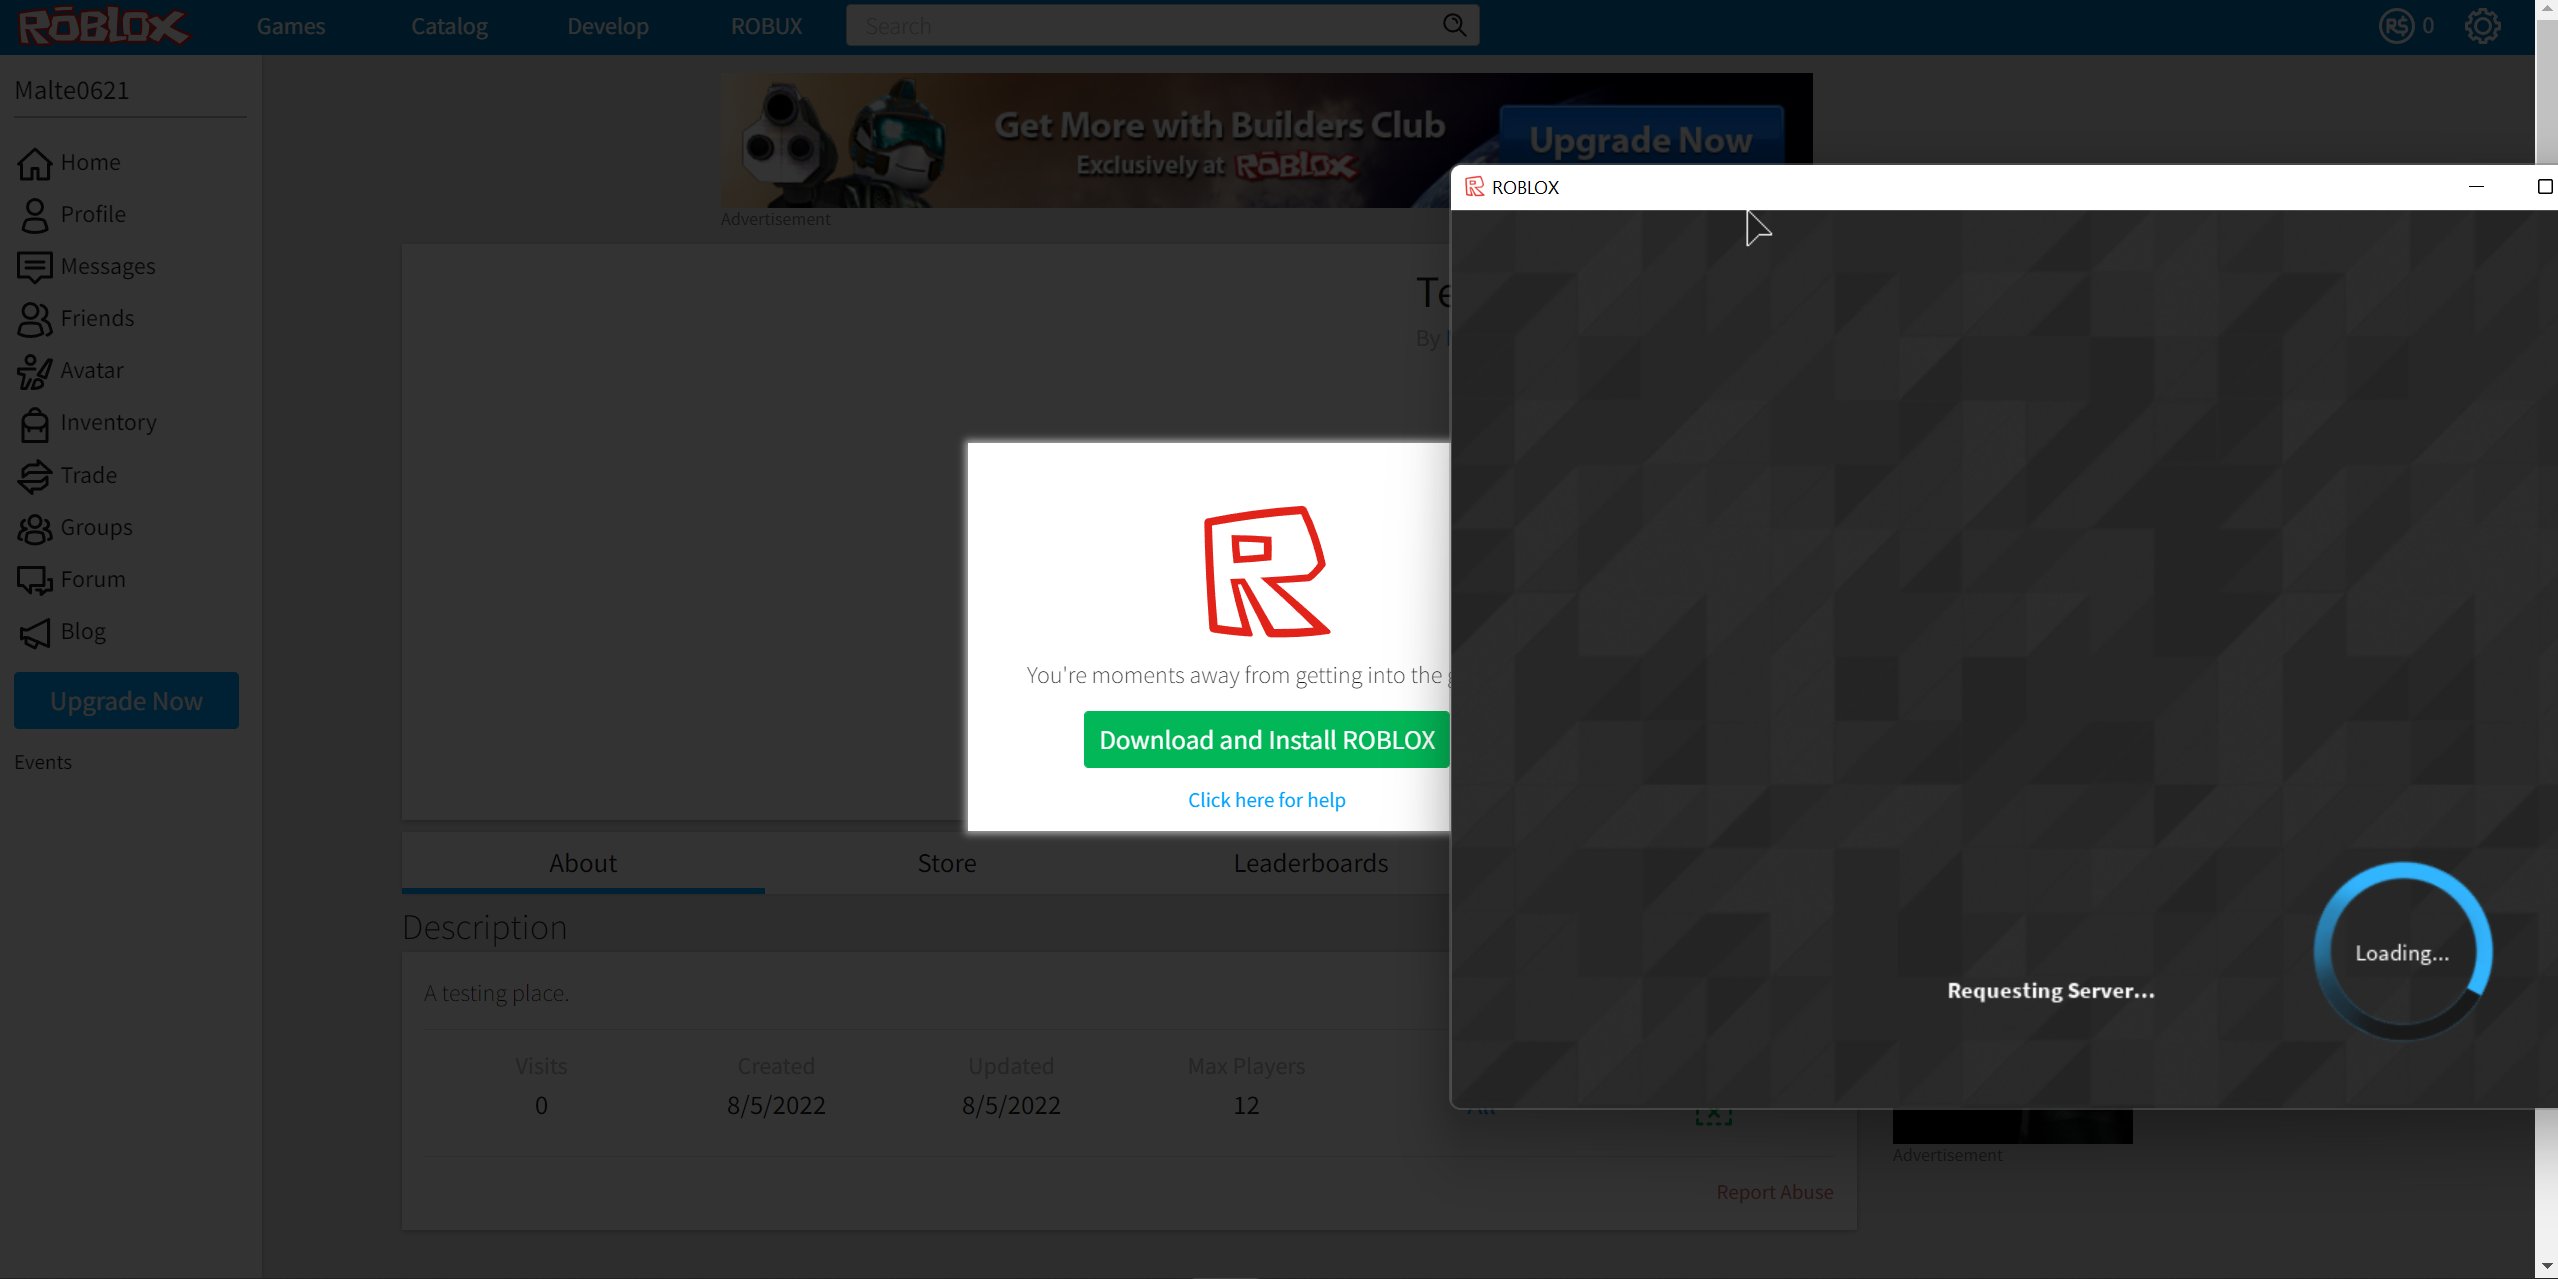Viewport: 2558px width, 1279px height.
Task: Click the Trade arrows icon
Action: click(x=35, y=476)
